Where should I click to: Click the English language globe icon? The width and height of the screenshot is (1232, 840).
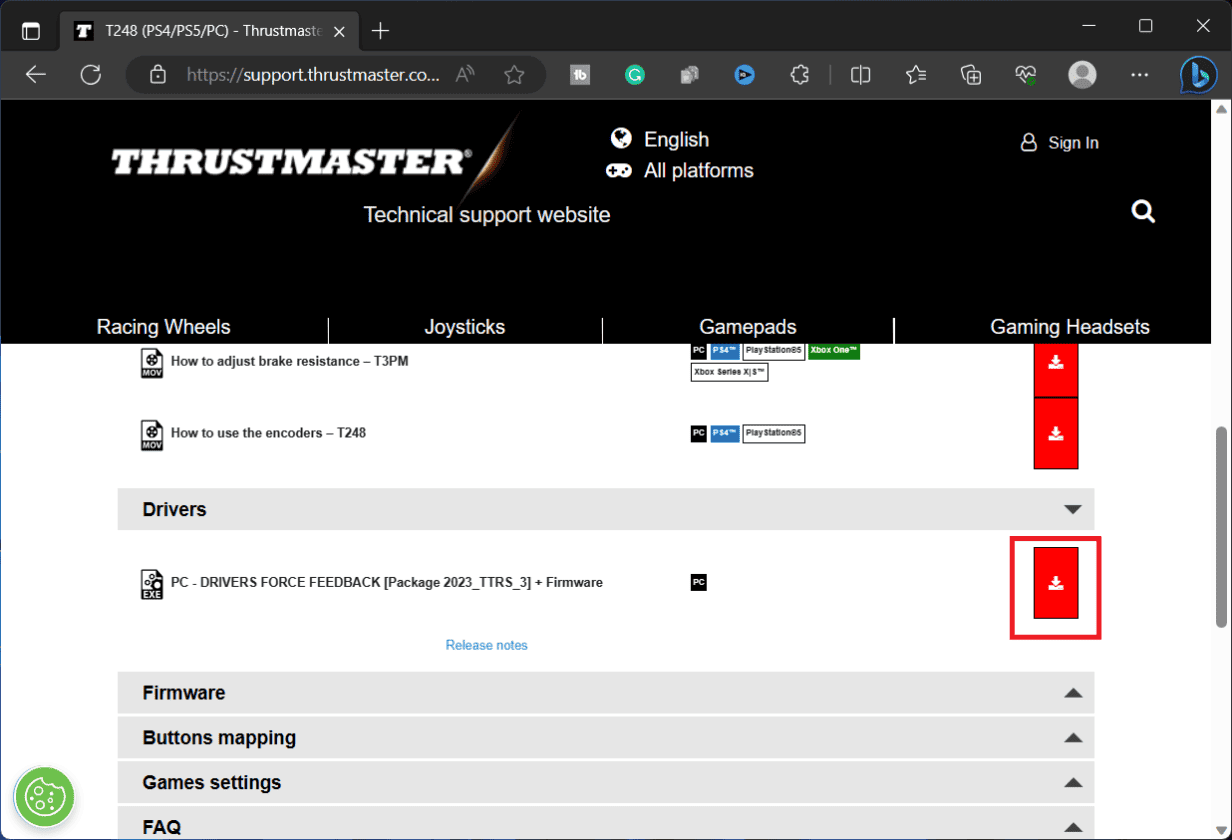[x=622, y=139]
